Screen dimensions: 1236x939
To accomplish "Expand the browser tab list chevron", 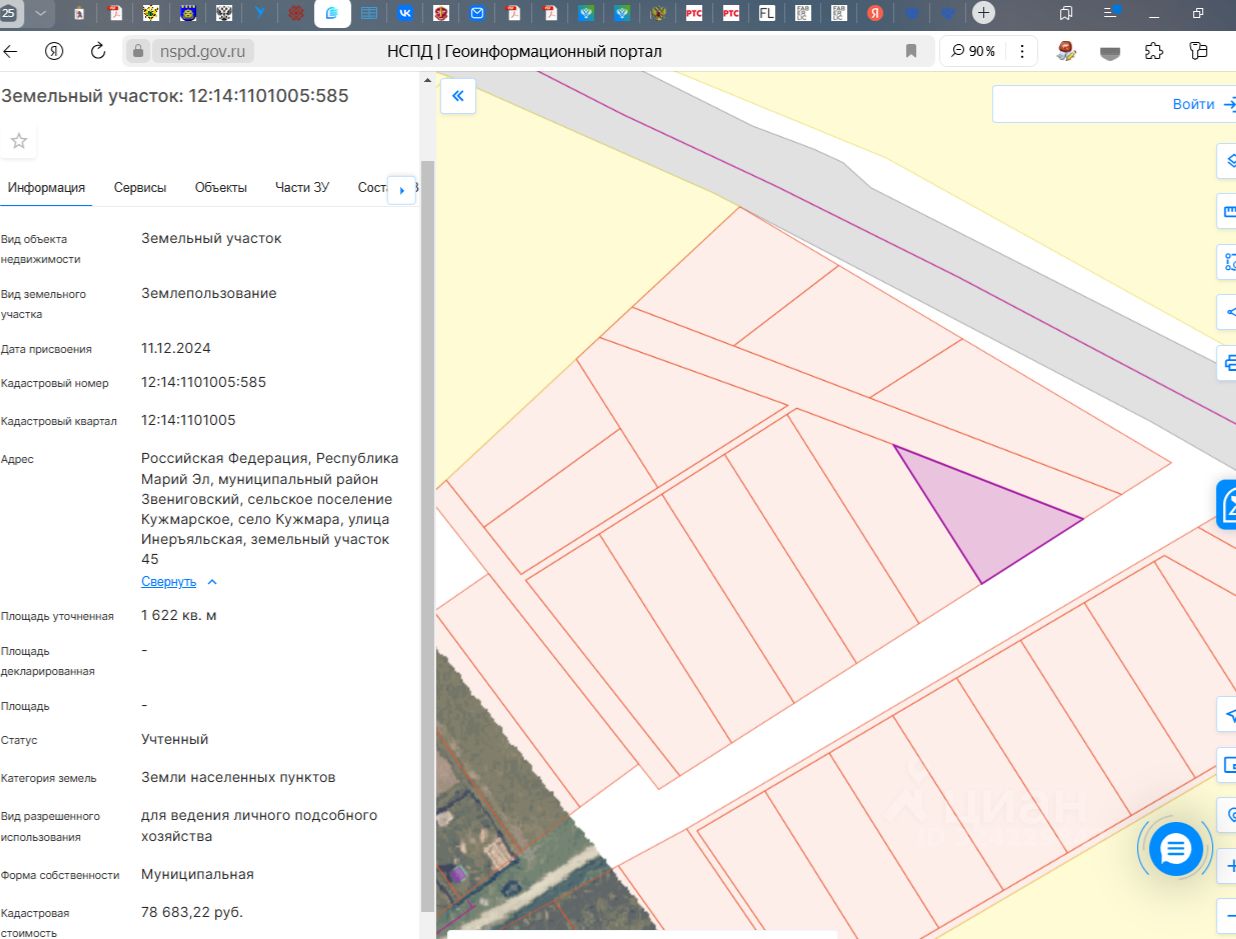I will tap(40, 13).
